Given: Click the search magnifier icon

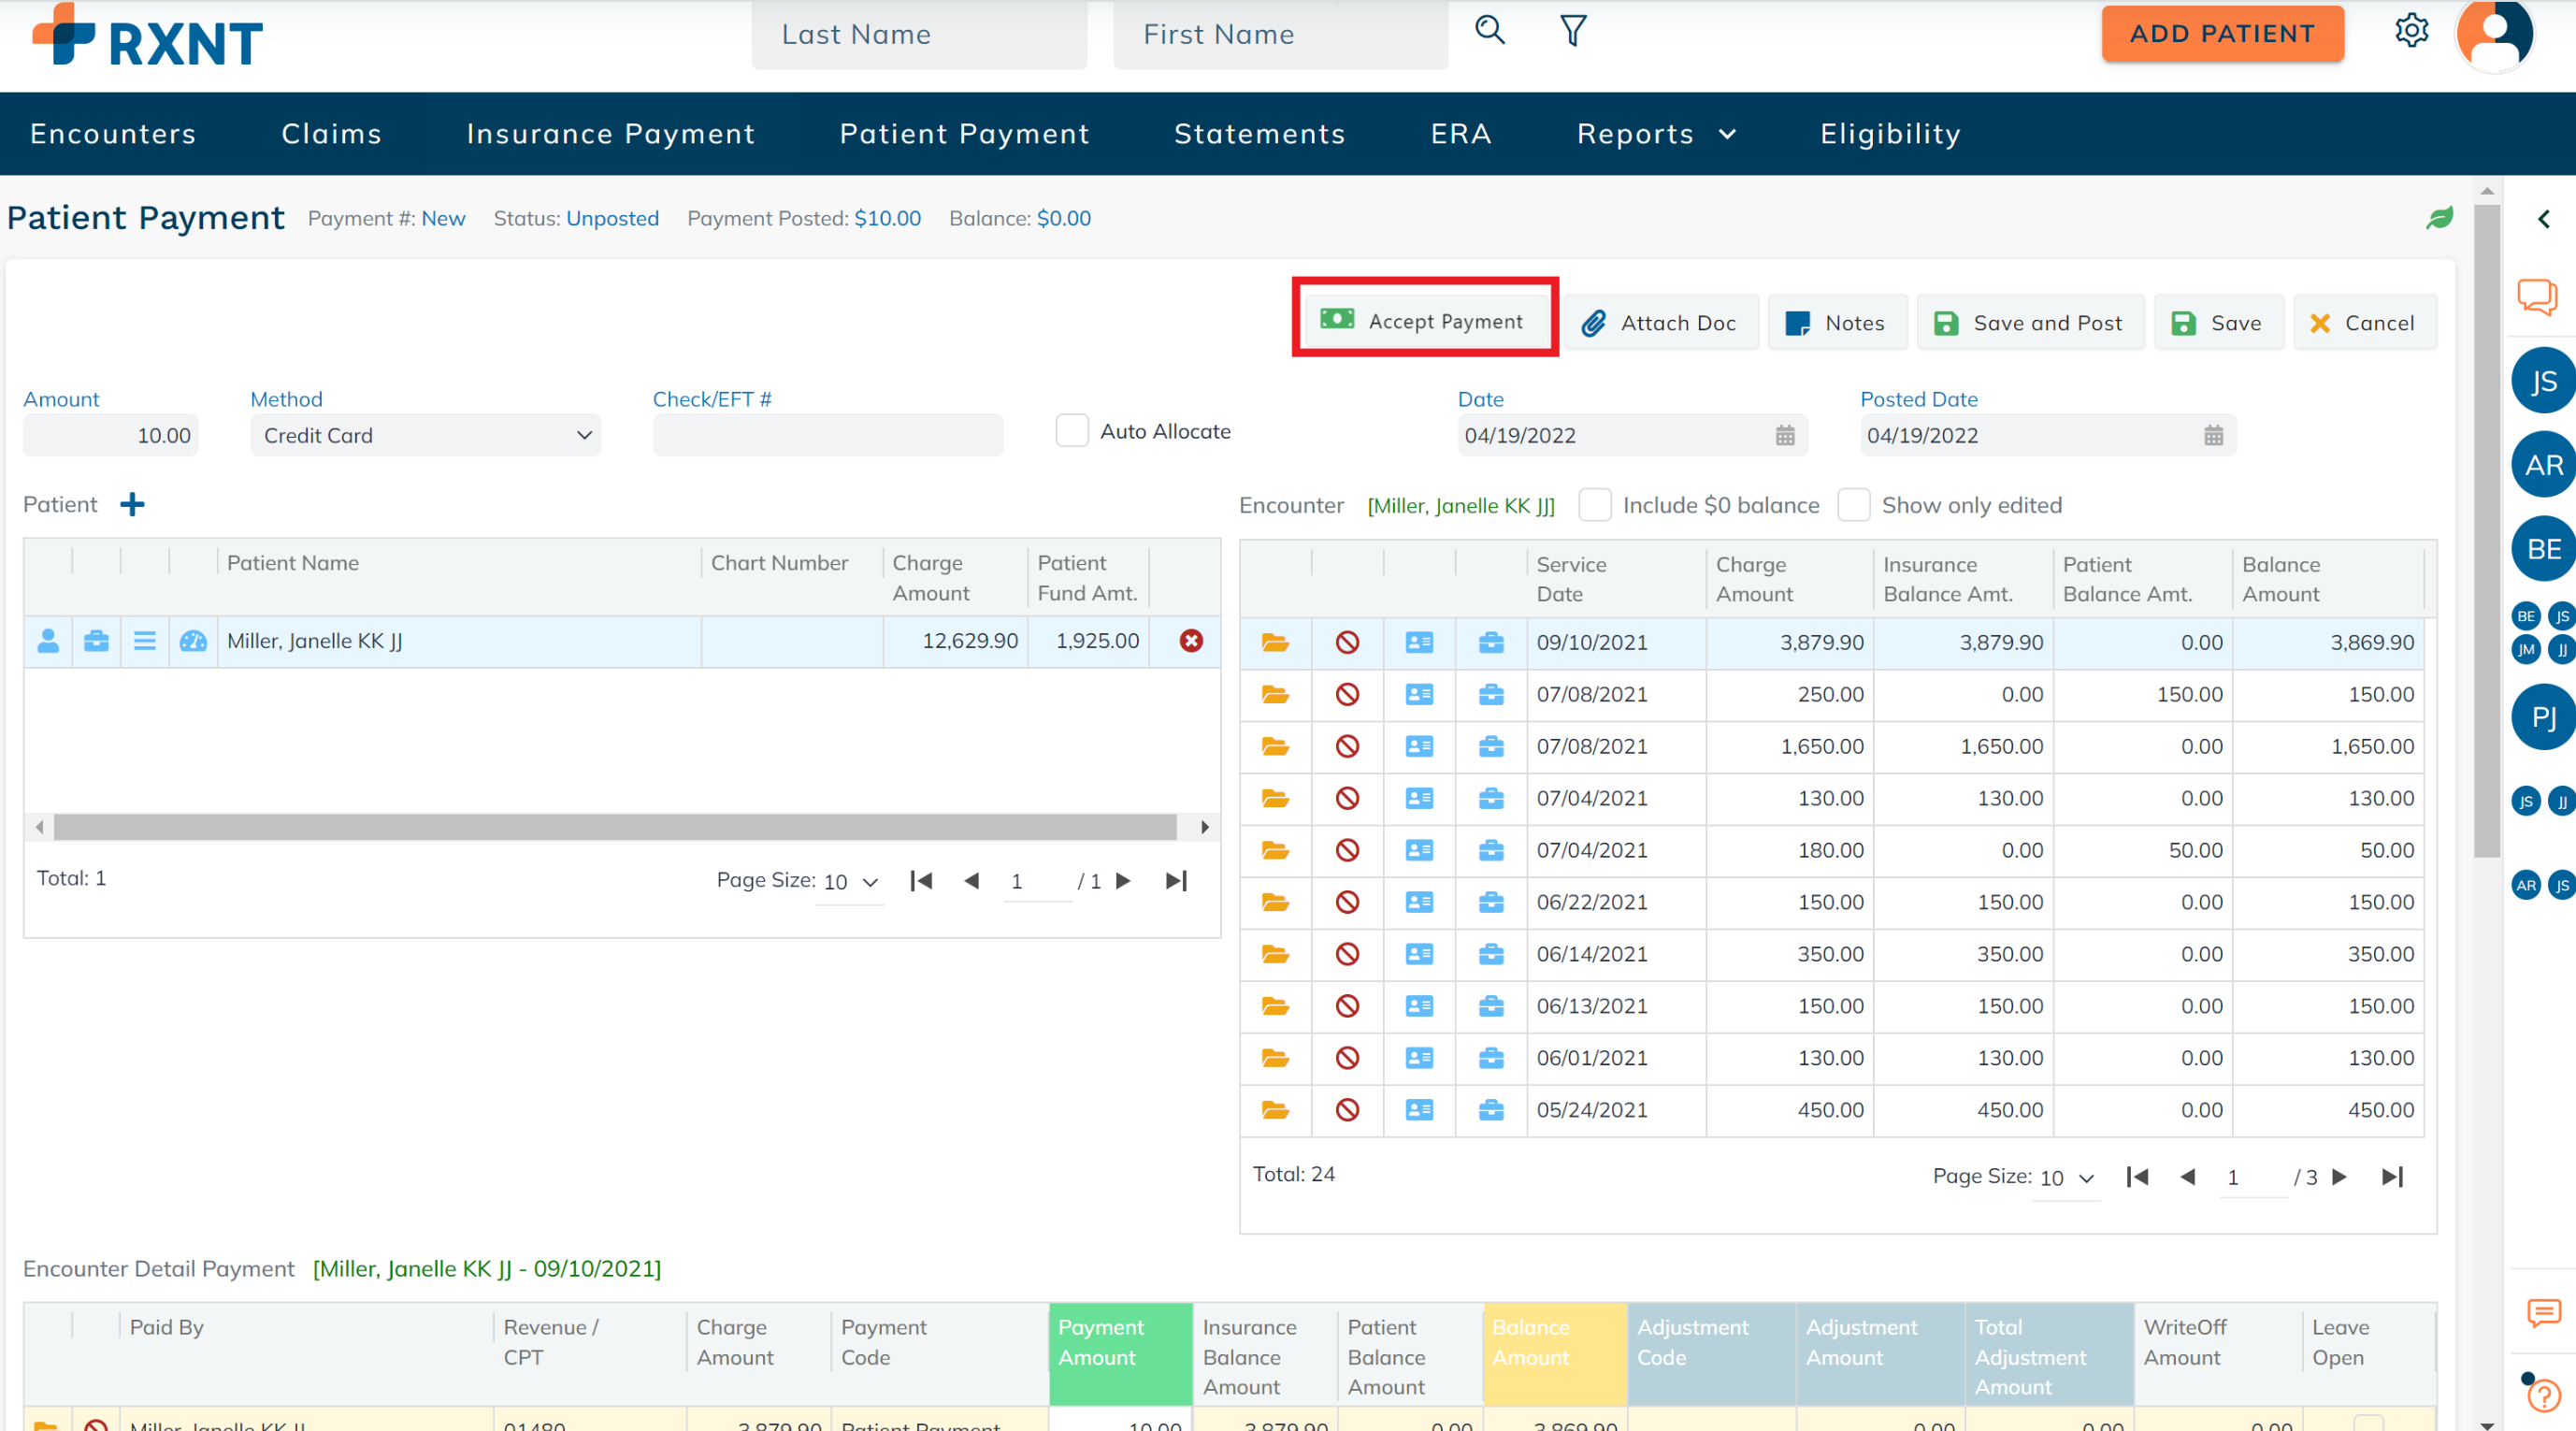Looking at the screenshot, I should [x=1489, y=30].
